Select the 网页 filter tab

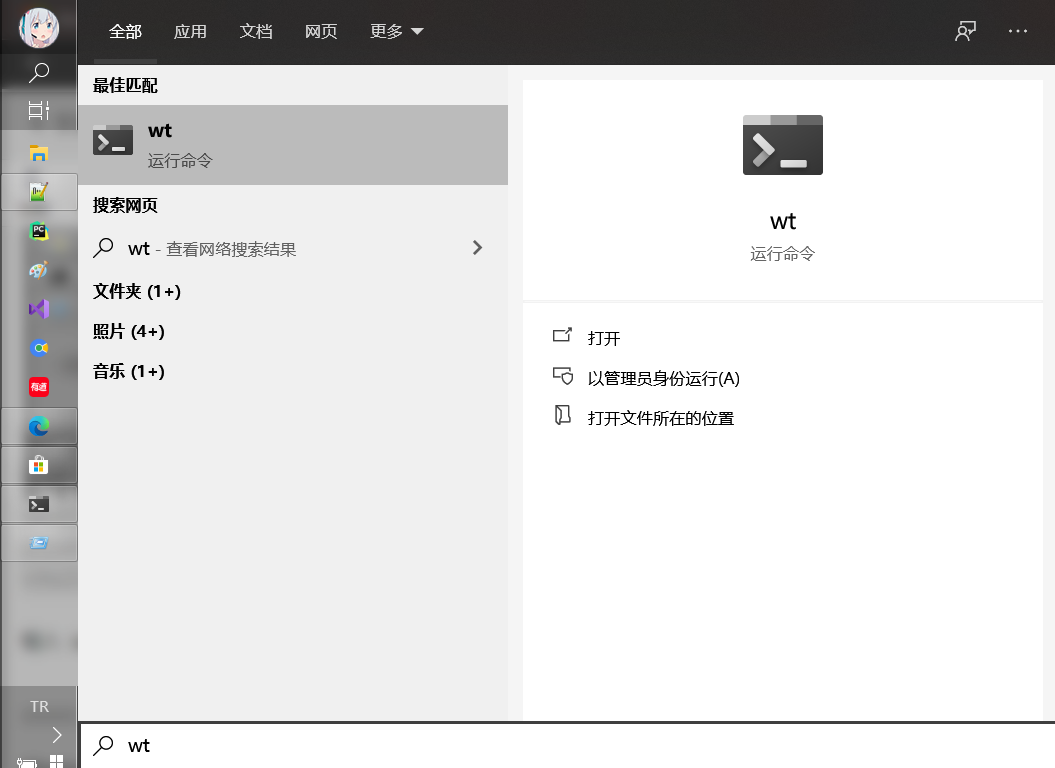click(321, 31)
